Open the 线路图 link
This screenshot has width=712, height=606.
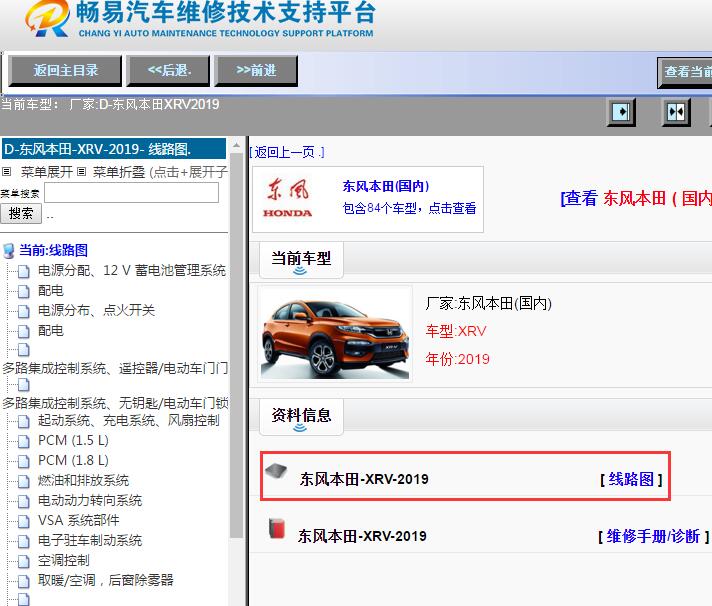point(631,479)
